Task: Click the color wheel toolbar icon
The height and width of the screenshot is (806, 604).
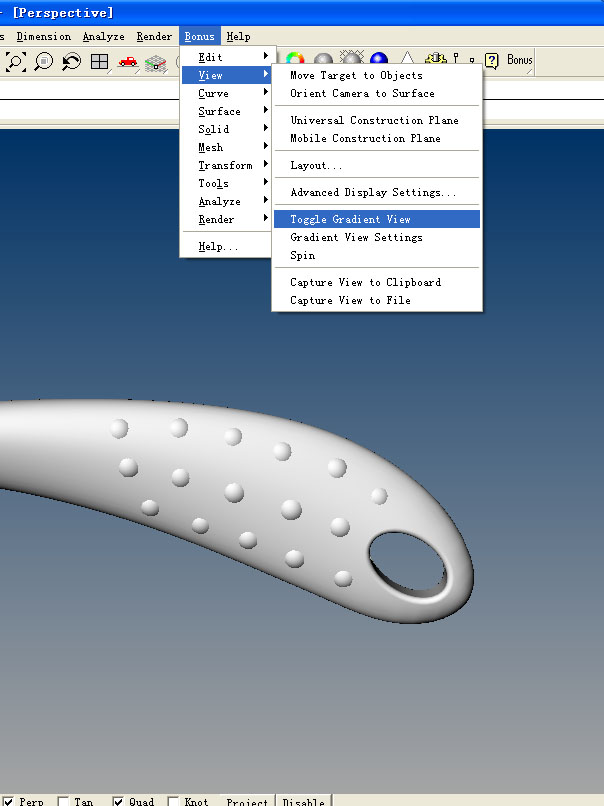Action: tap(295, 58)
